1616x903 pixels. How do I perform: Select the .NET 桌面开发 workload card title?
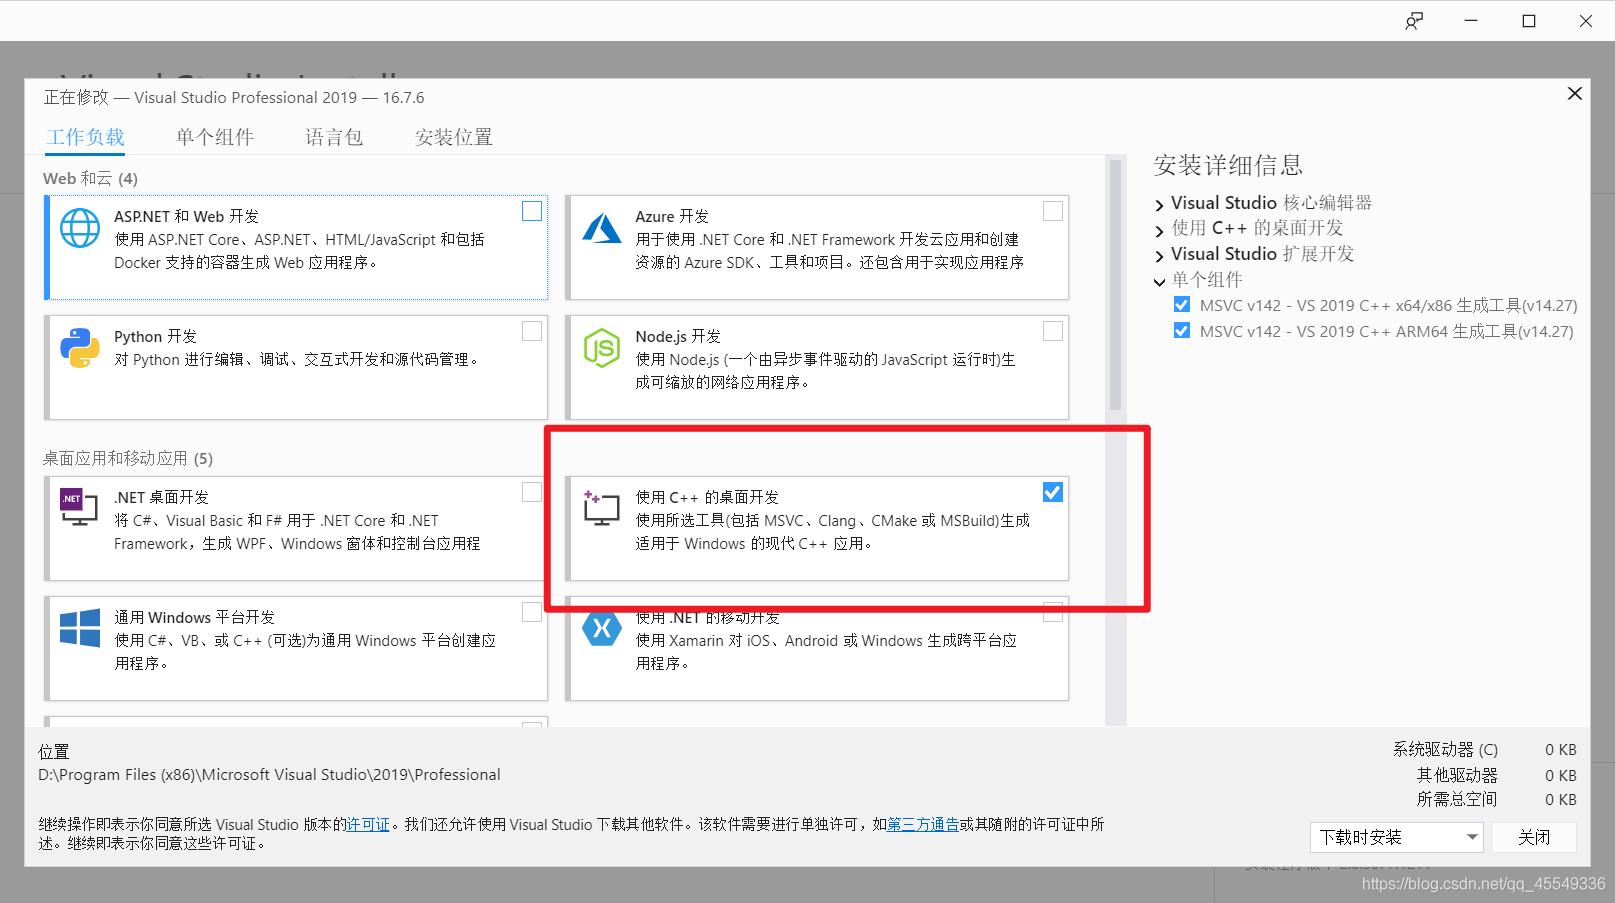pyautogui.click(x=161, y=497)
